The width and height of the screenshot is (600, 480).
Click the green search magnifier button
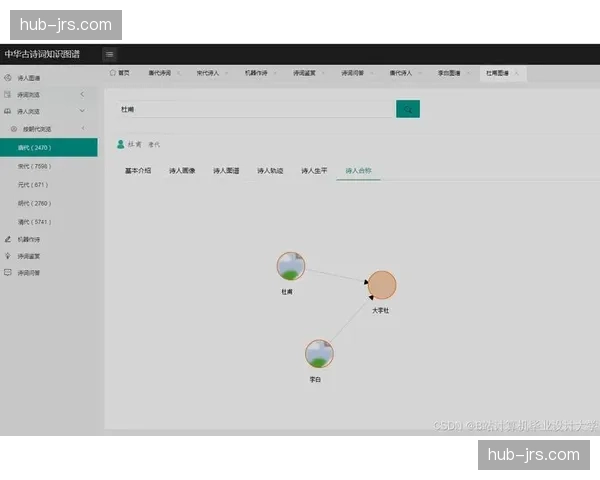click(408, 109)
